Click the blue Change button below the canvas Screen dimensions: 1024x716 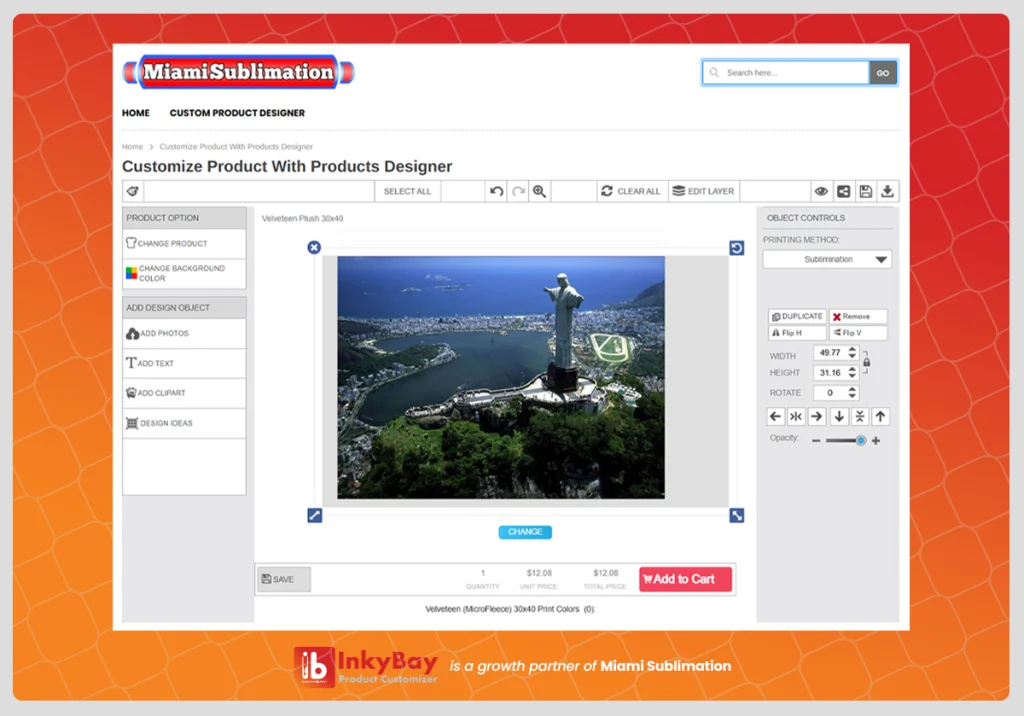point(525,532)
